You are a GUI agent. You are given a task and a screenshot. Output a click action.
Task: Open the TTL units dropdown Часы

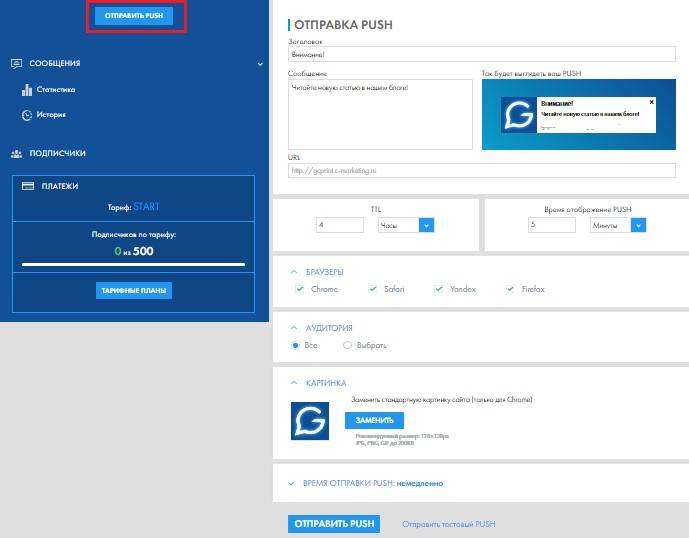[x=406, y=225]
